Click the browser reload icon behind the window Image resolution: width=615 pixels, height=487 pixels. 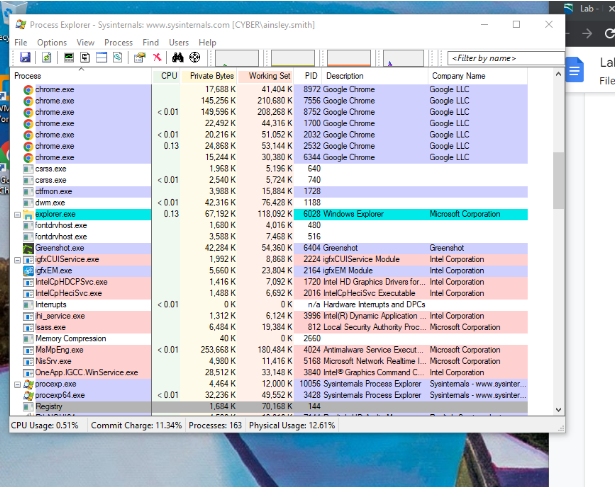point(609,34)
